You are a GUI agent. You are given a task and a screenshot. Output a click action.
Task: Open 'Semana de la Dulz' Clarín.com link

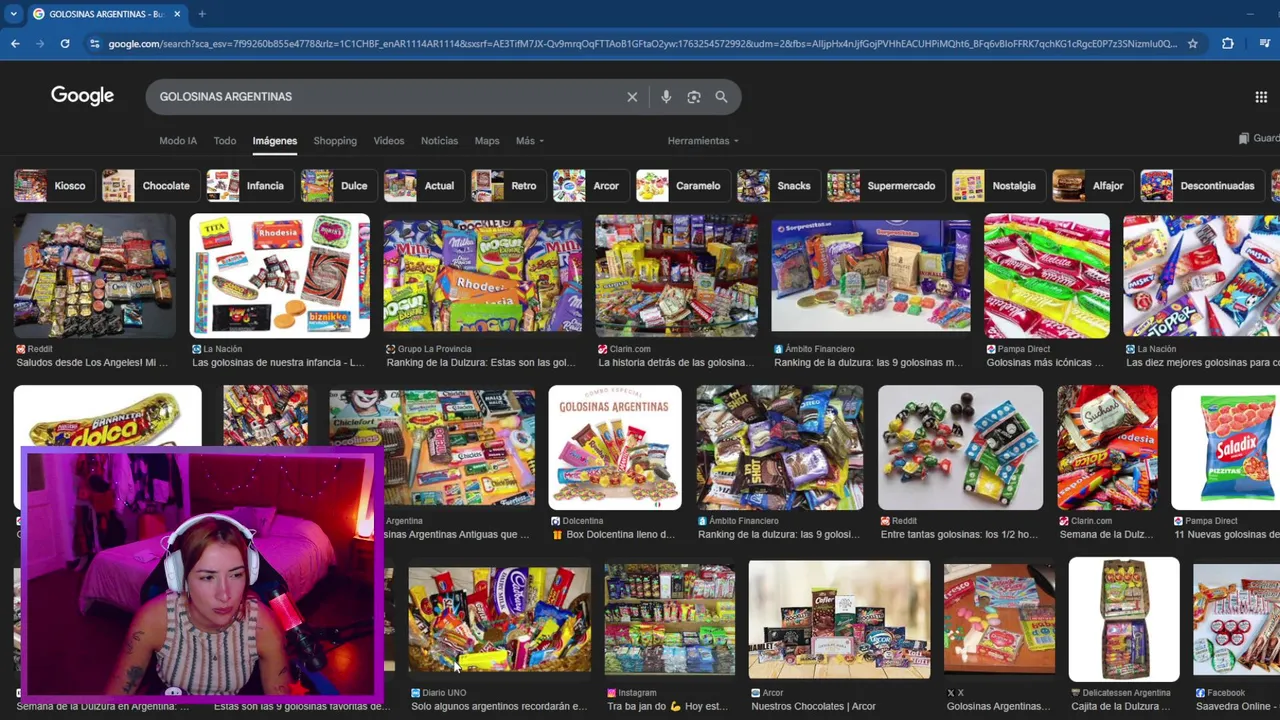[1108, 535]
